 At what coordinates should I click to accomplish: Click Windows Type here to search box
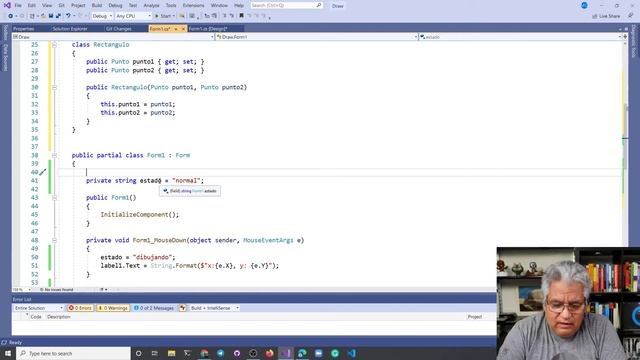tap(73, 353)
